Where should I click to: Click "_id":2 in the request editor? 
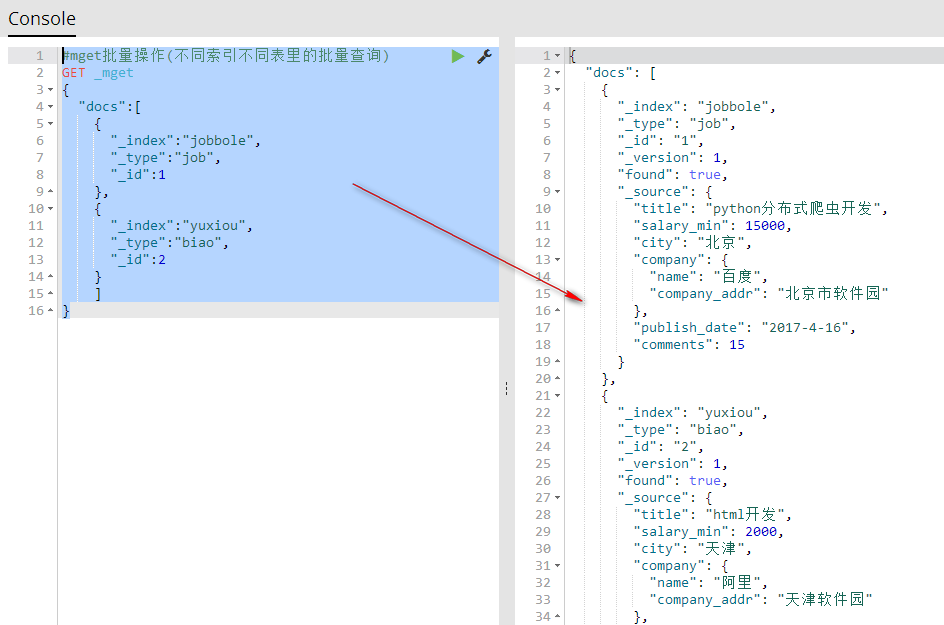point(138,260)
